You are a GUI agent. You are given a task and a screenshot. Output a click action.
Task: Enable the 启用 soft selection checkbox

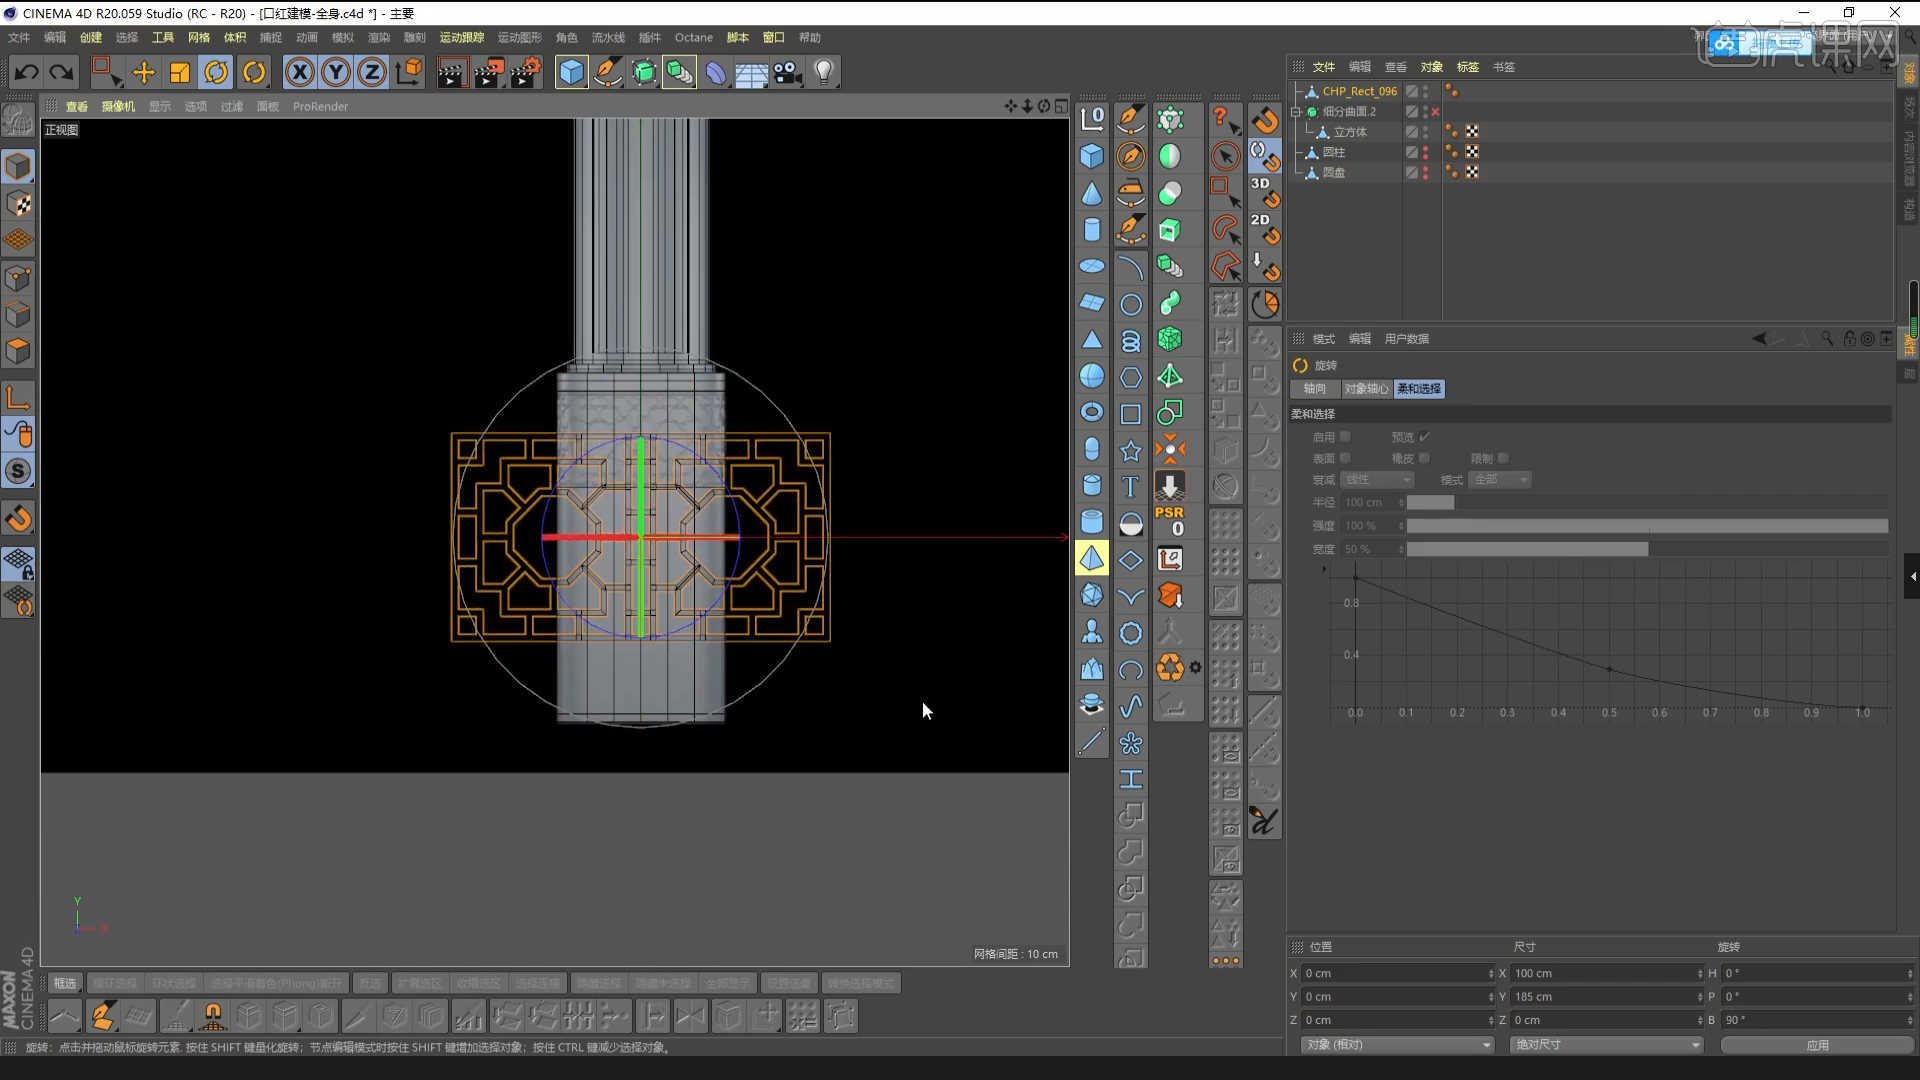1345,437
